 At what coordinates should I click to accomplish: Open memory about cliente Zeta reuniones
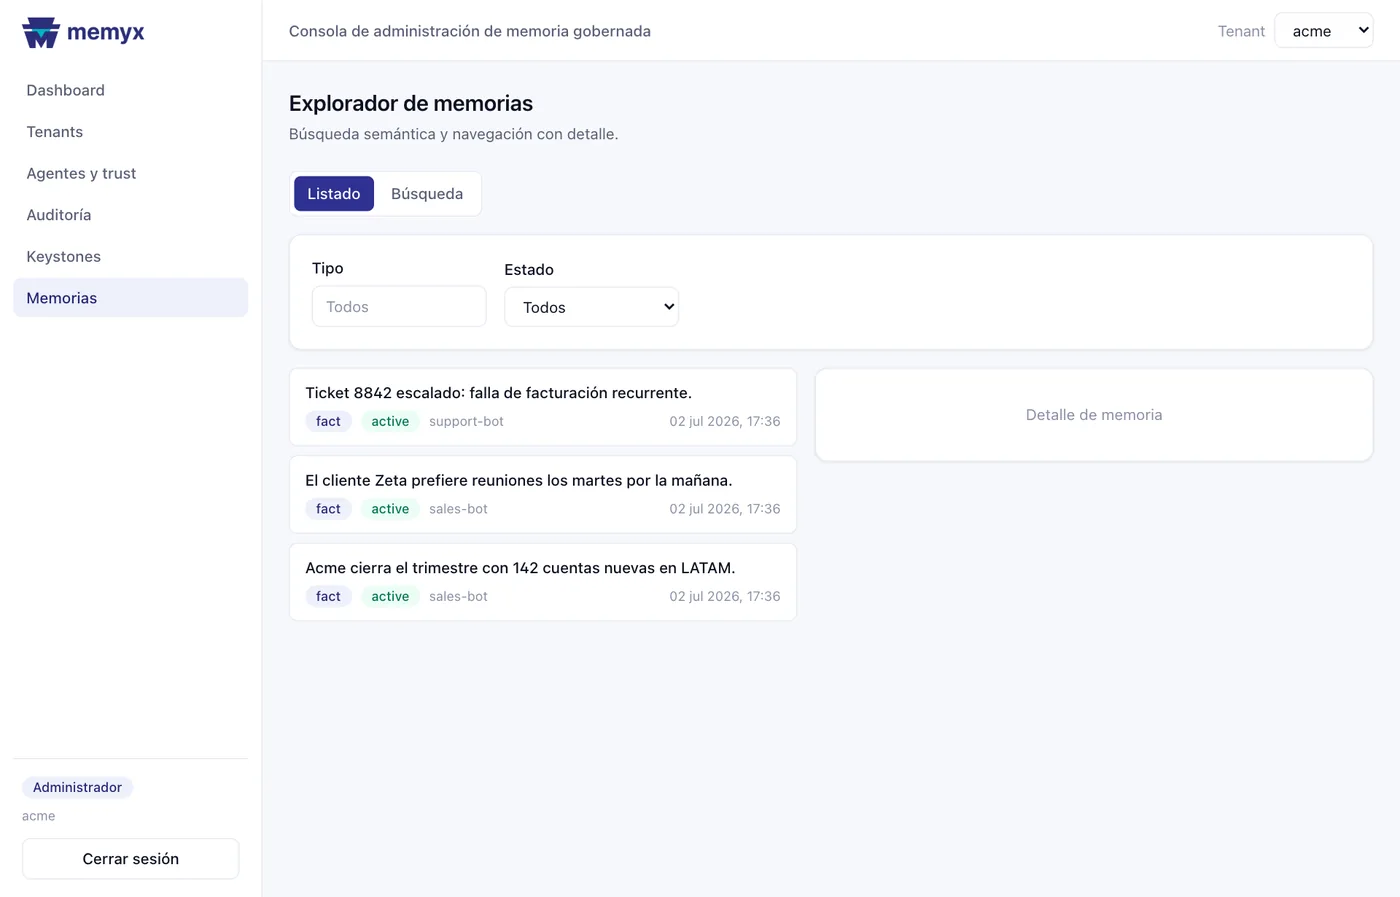(543, 494)
